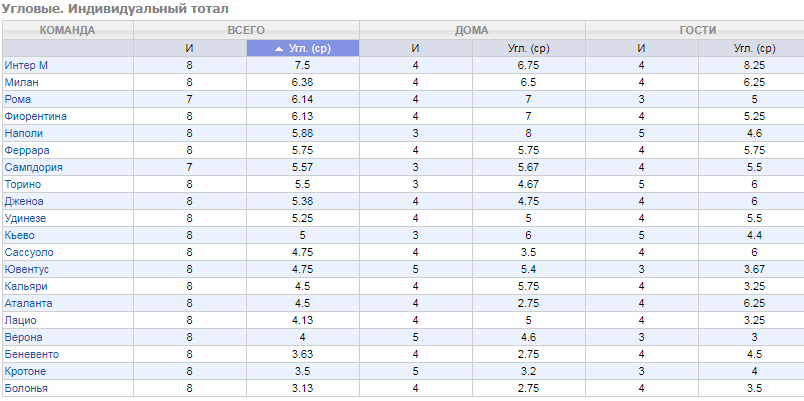Sort by Угл. (ср) header under ДОМА
The height and width of the screenshot is (401, 804).
coord(529,48)
